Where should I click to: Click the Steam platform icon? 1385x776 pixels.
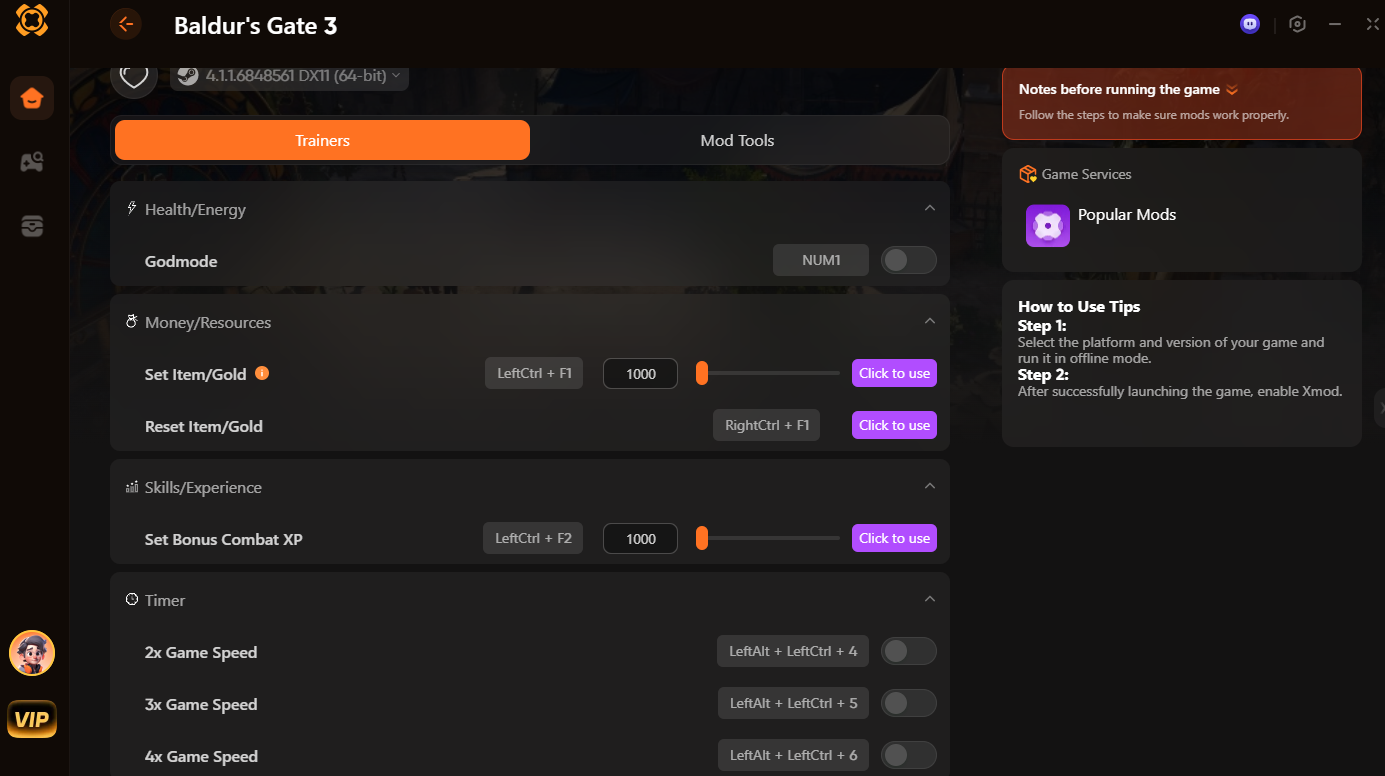coord(188,75)
